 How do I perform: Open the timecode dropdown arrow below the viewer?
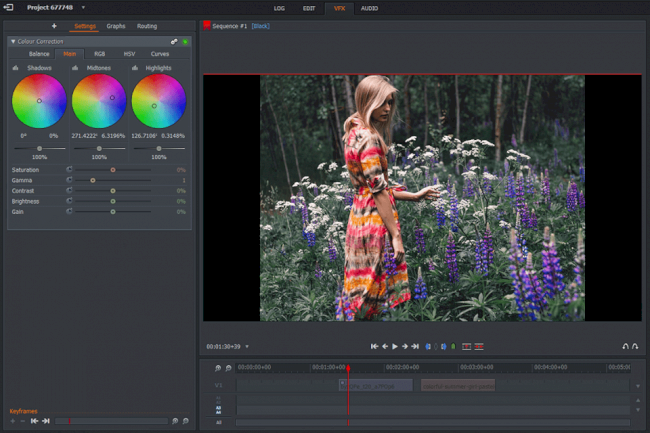(247, 346)
